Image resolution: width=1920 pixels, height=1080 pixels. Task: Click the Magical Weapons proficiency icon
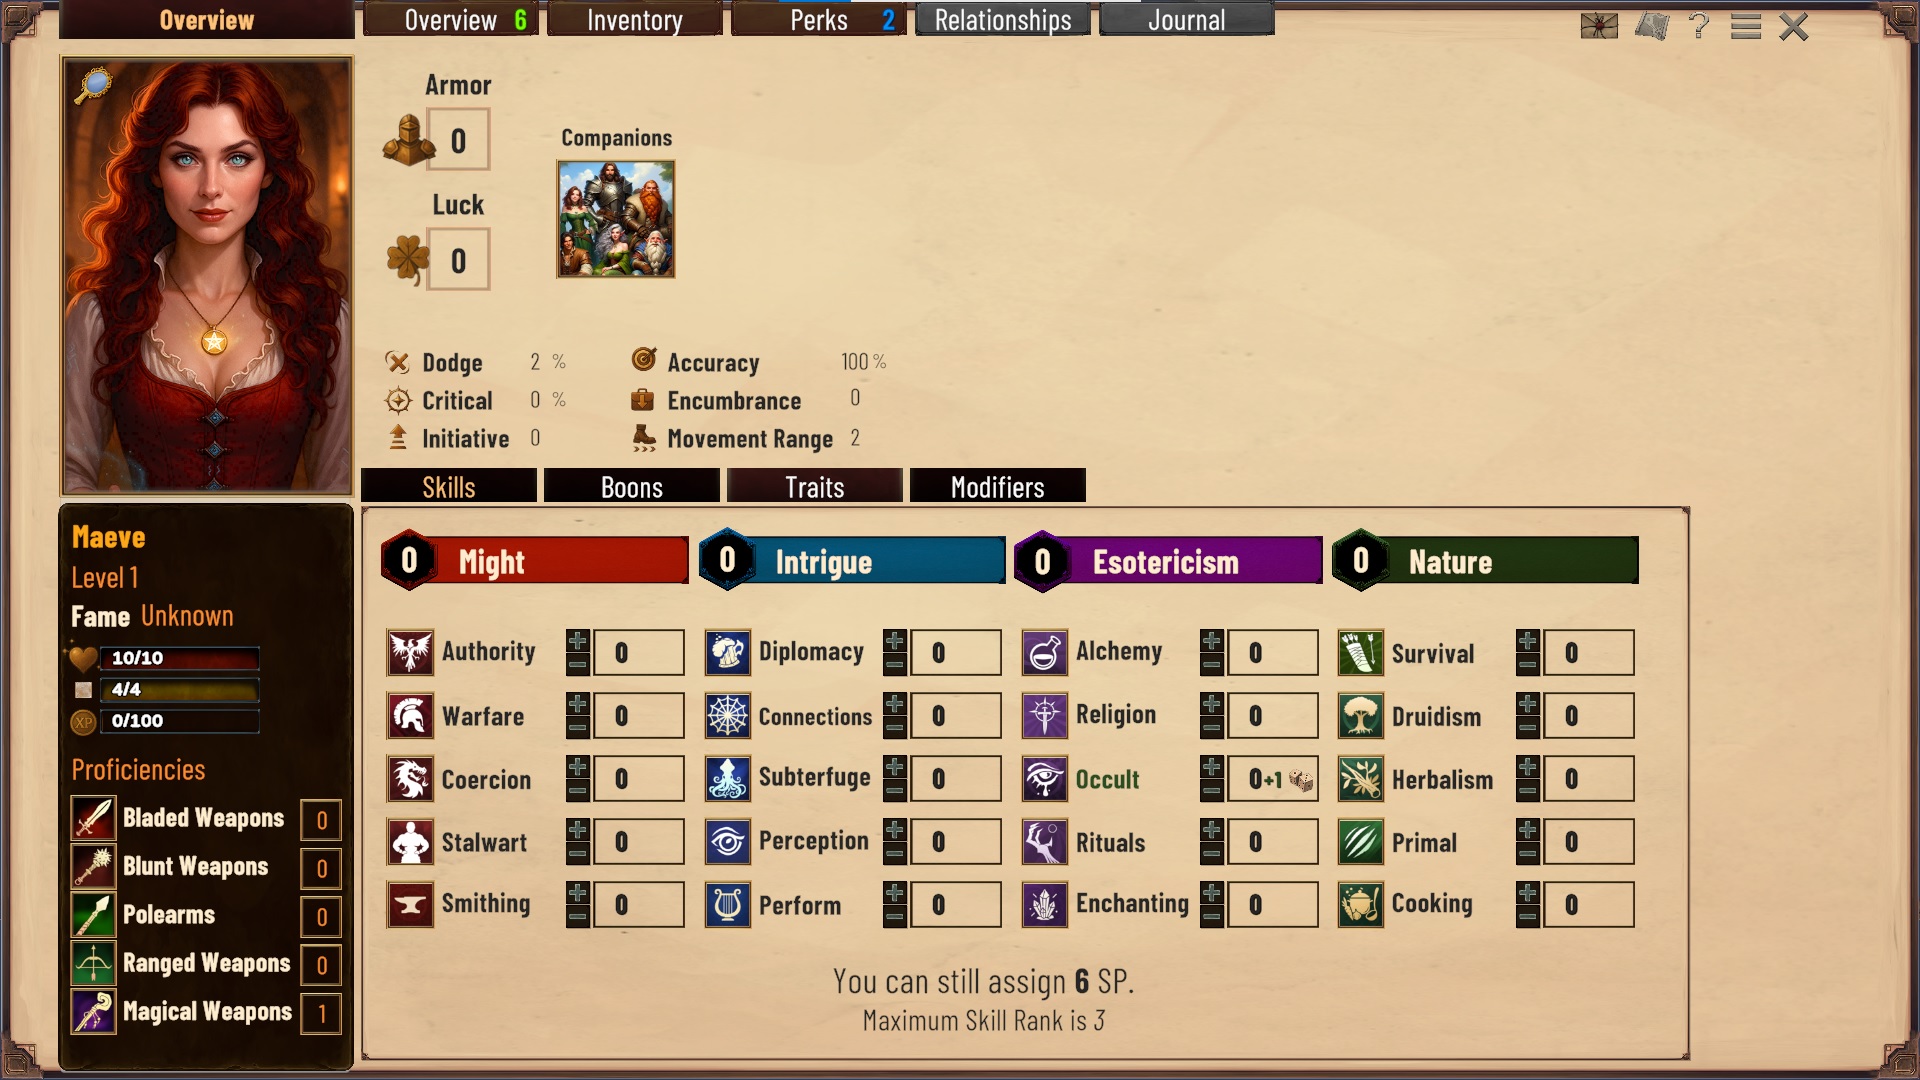click(93, 1012)
